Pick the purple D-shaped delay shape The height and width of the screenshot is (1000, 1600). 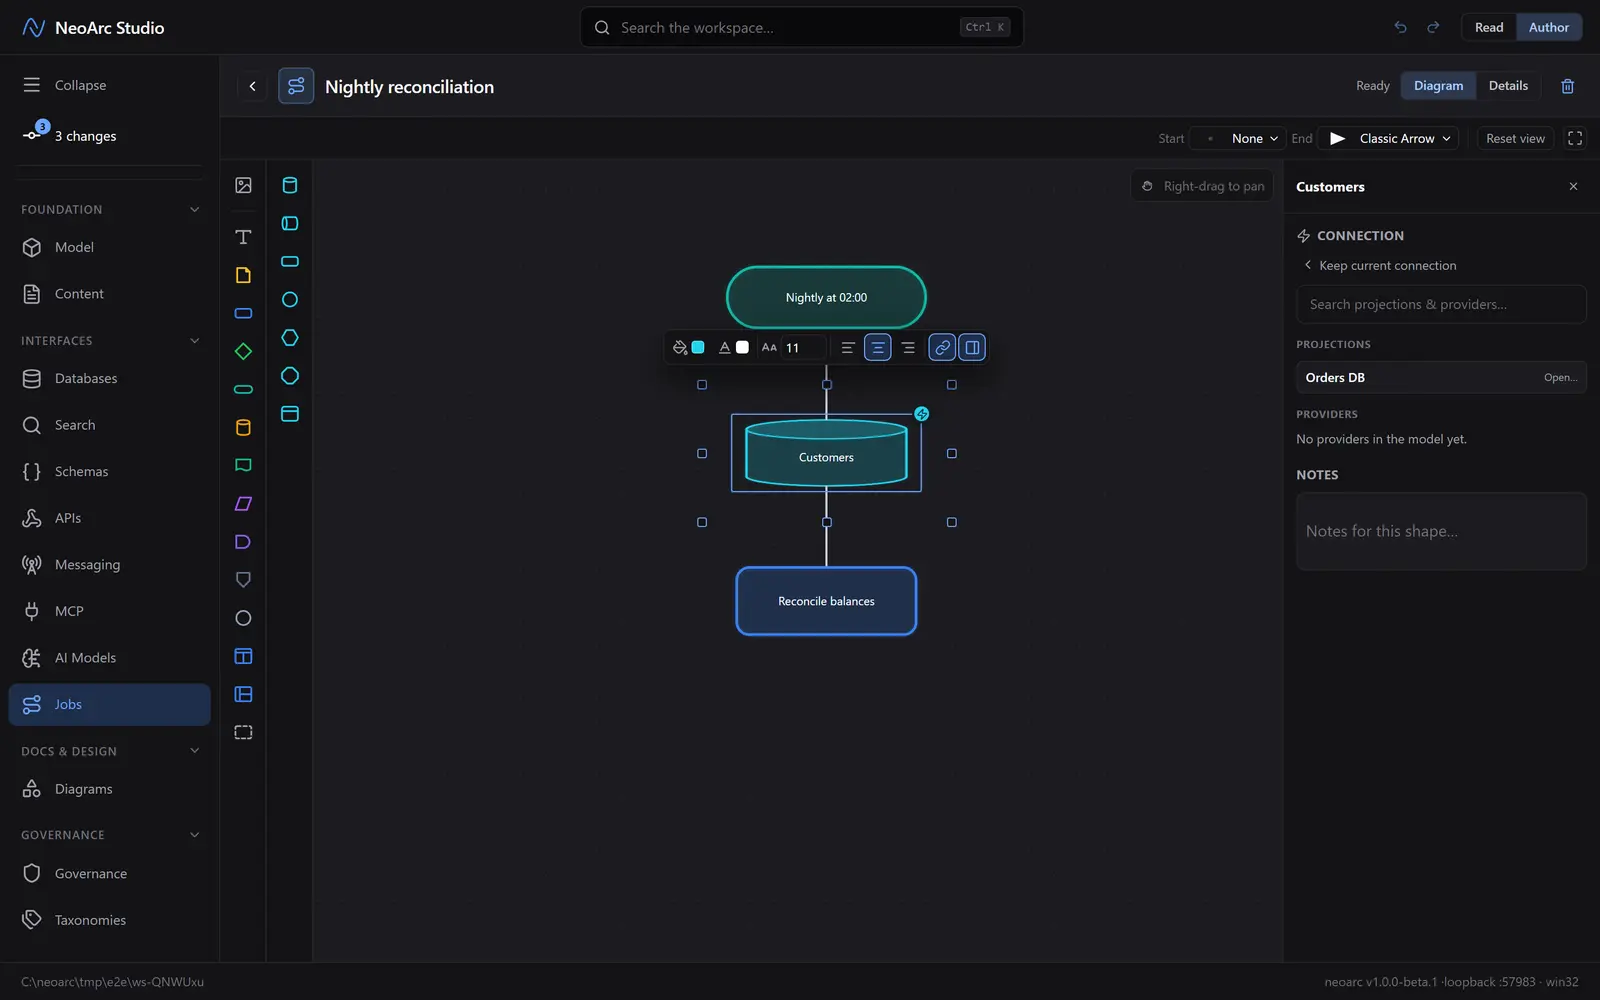click(x=243, y=542)
